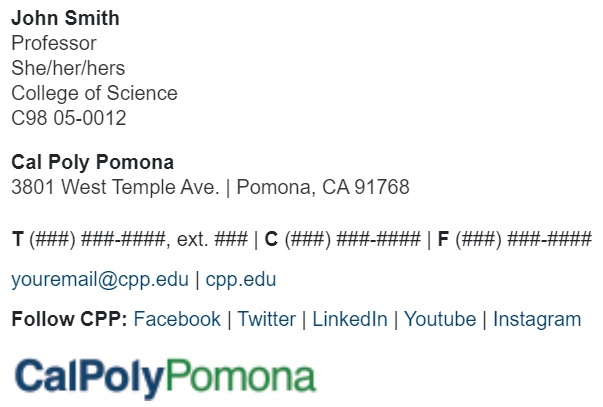
Task: Click the She/her/hers pronouns line
Action: coord(68,68)
